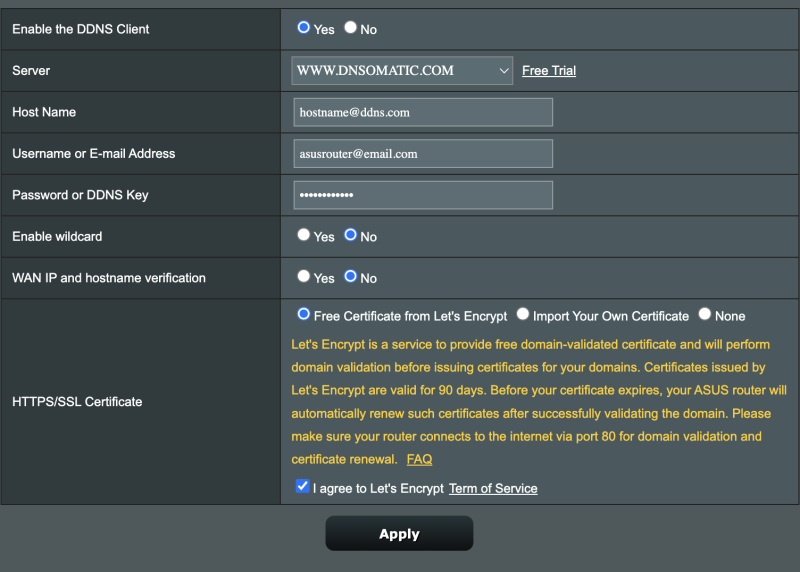
Task: Choose Import Your Own Certificate option
Action: click(x=522, y=314)
